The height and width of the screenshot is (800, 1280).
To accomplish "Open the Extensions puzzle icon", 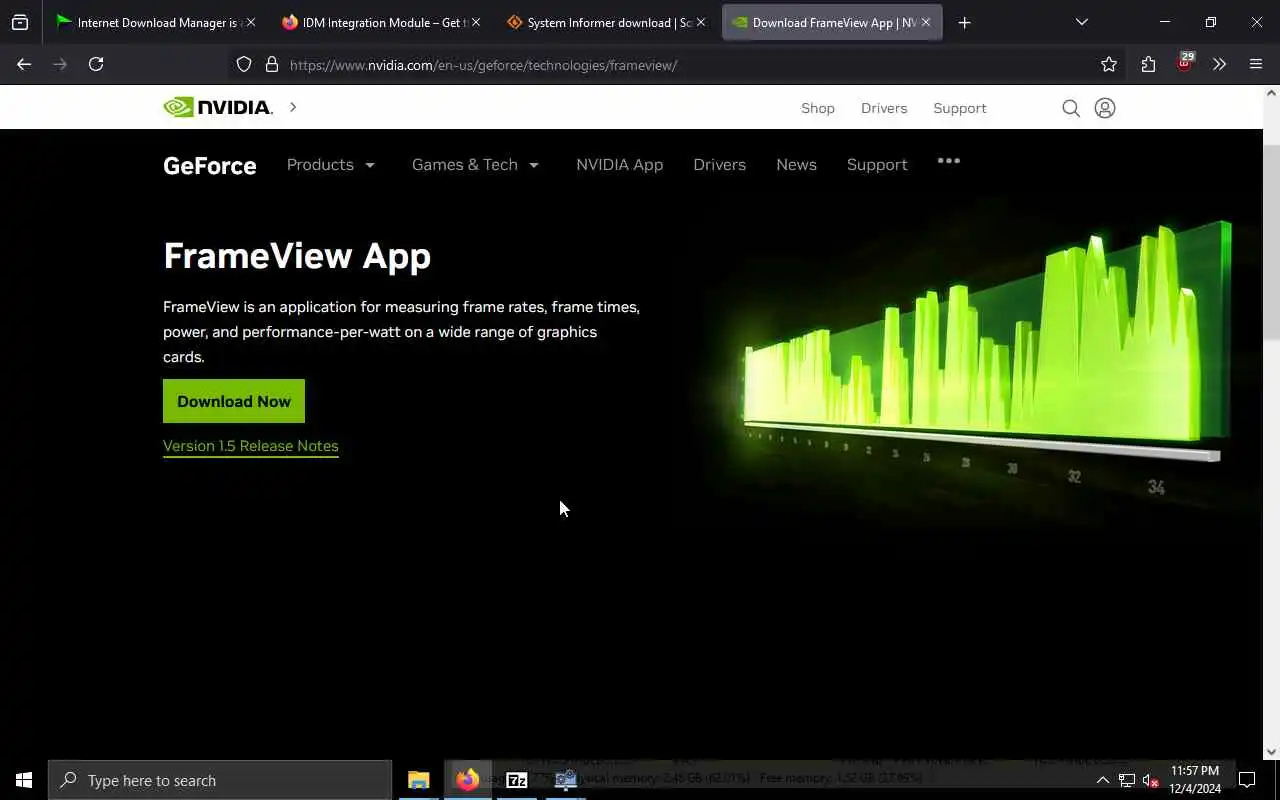I will 1148,64.
